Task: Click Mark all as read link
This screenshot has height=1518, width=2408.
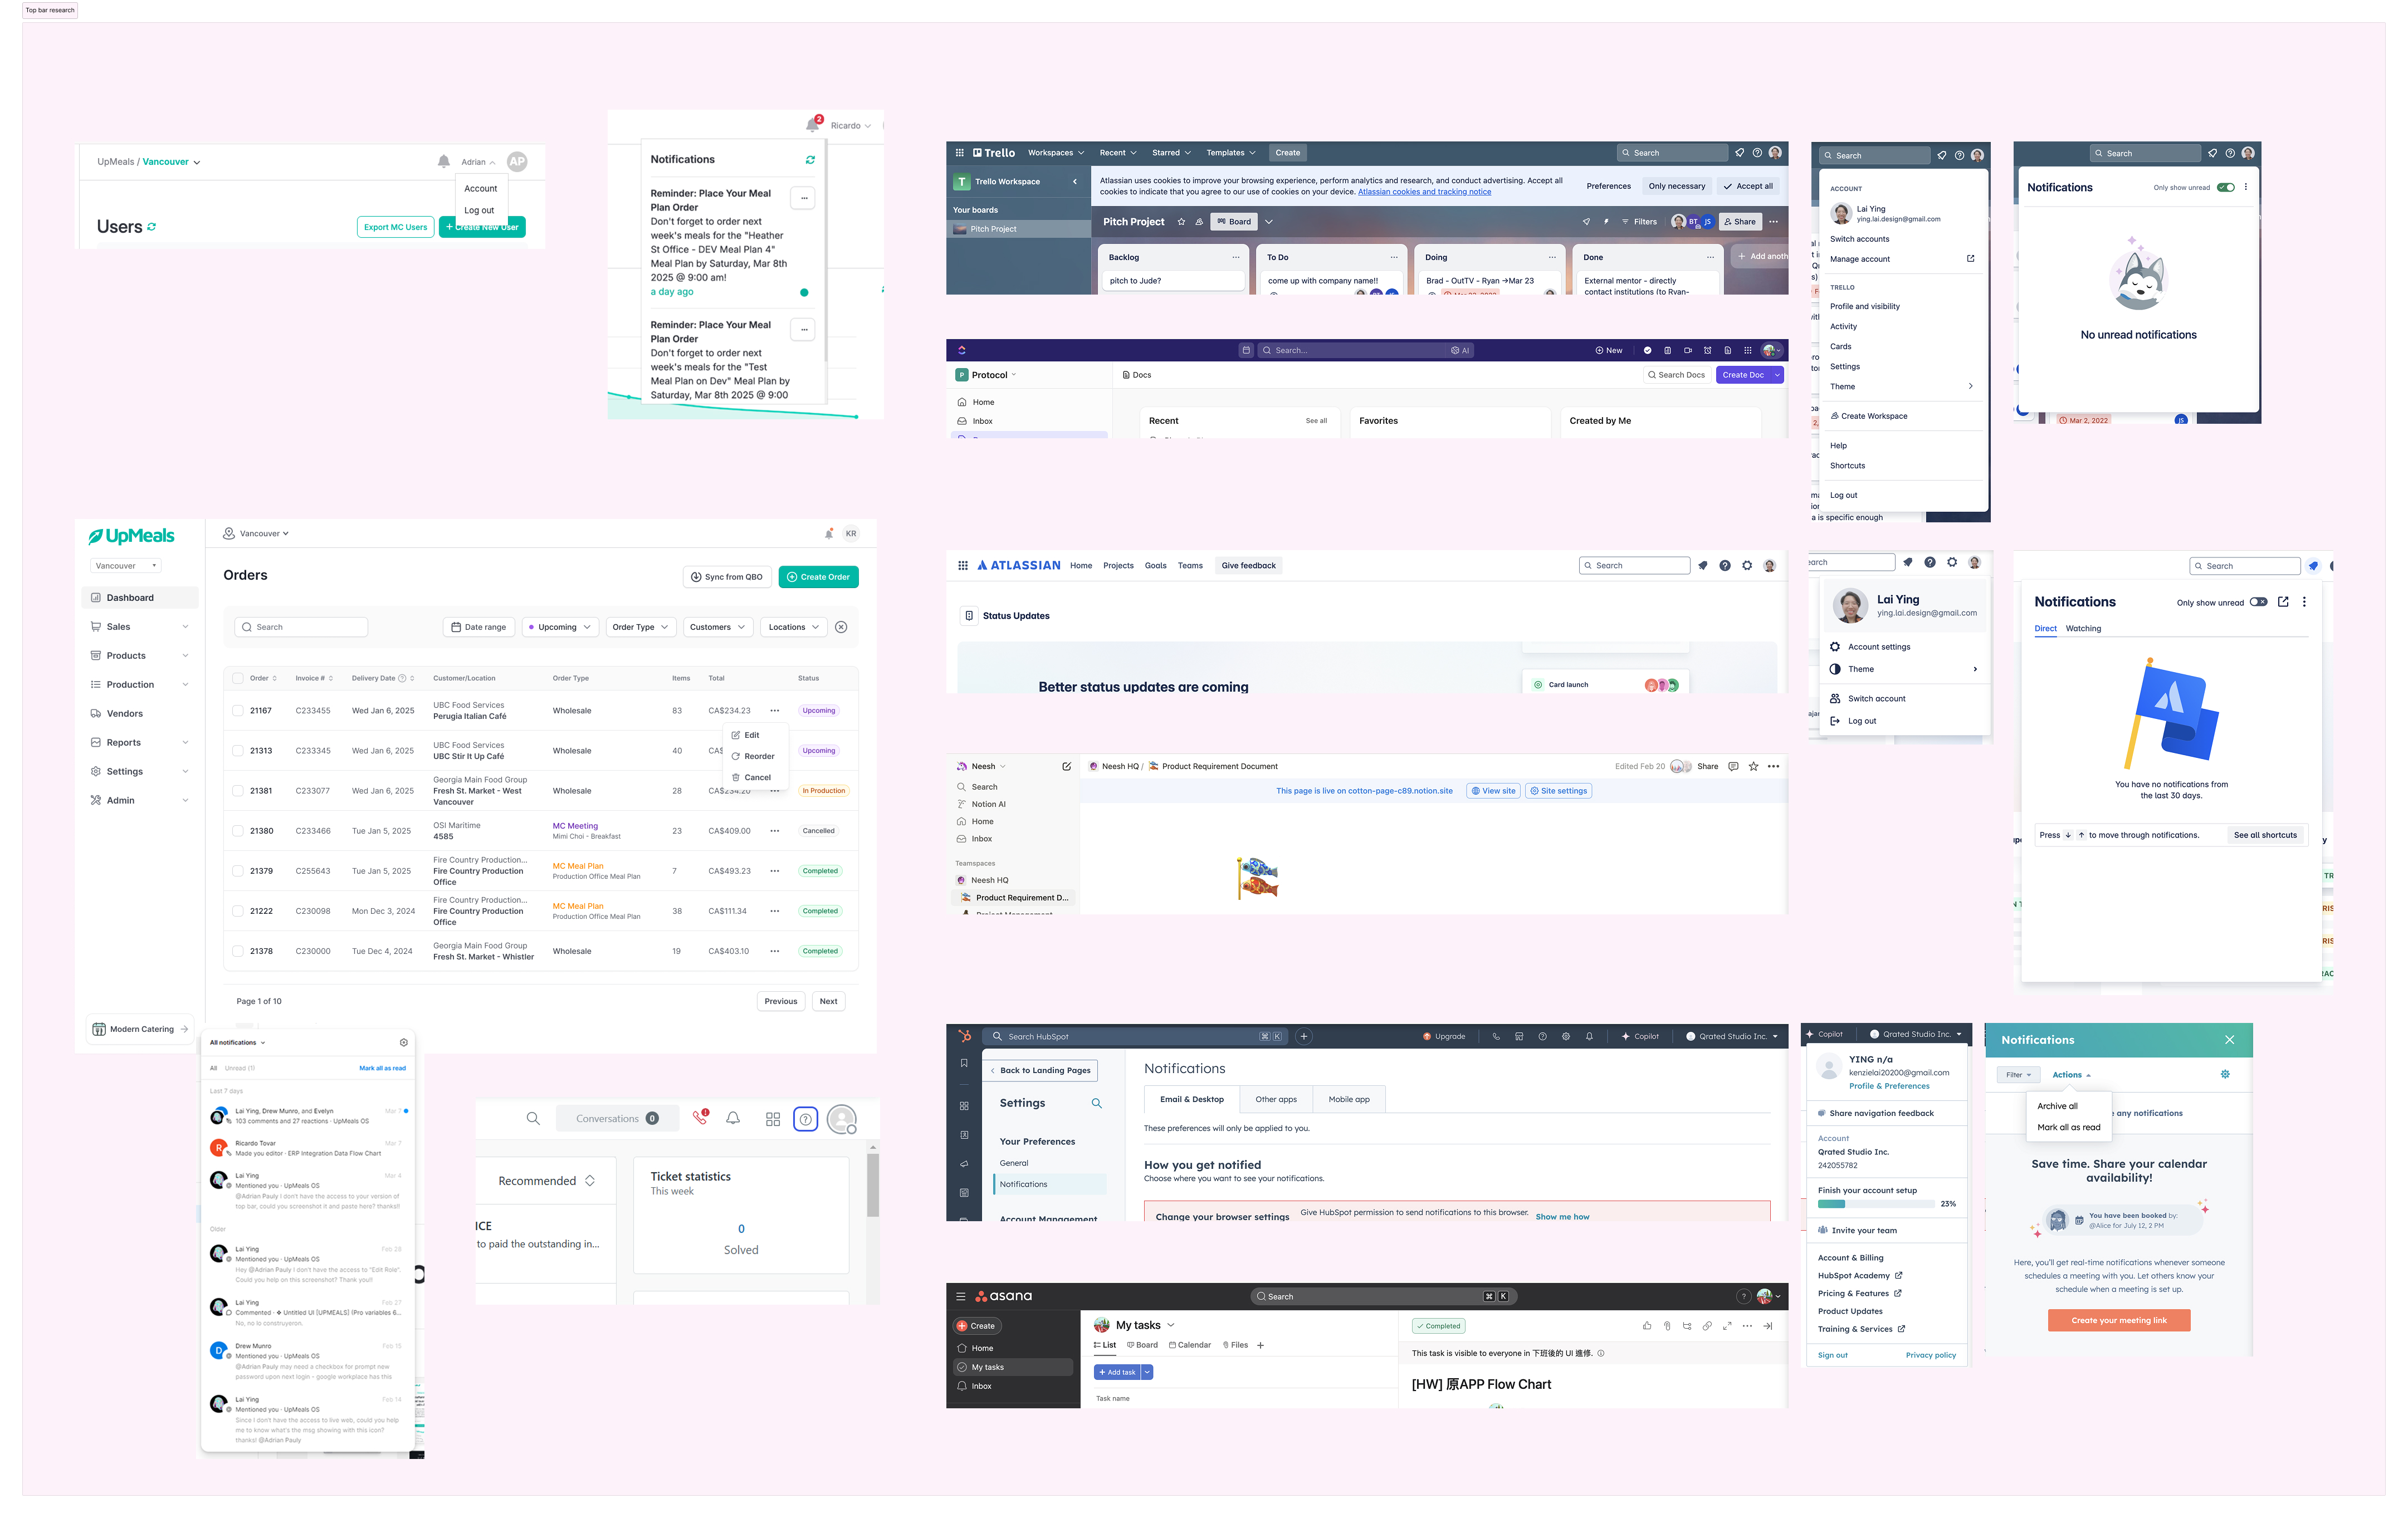Action: (383, 1068)
